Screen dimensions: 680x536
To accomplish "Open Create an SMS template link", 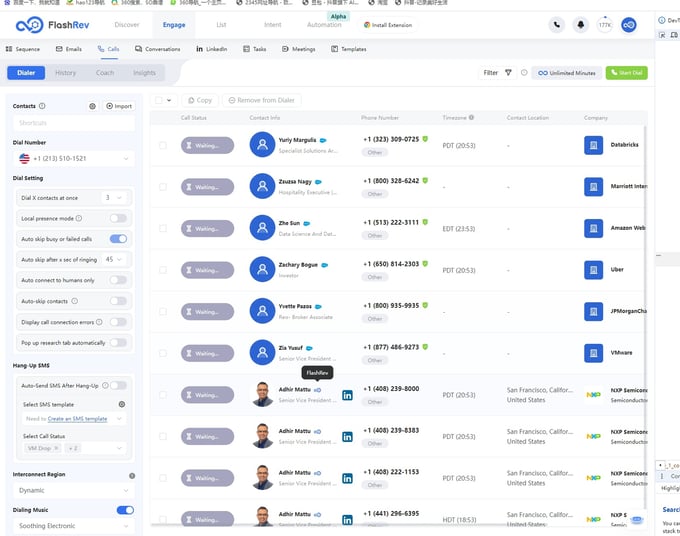I will coord(77,419).
